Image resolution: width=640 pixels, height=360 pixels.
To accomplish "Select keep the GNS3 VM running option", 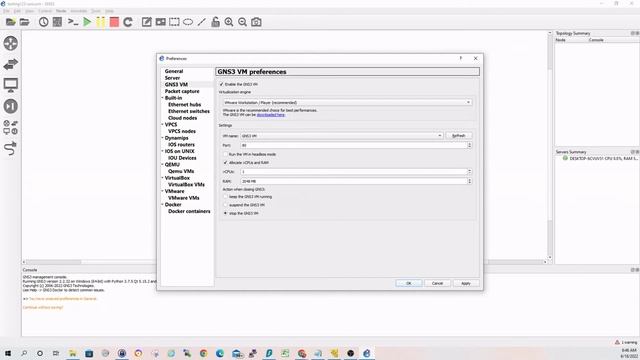I will [225, 197].
